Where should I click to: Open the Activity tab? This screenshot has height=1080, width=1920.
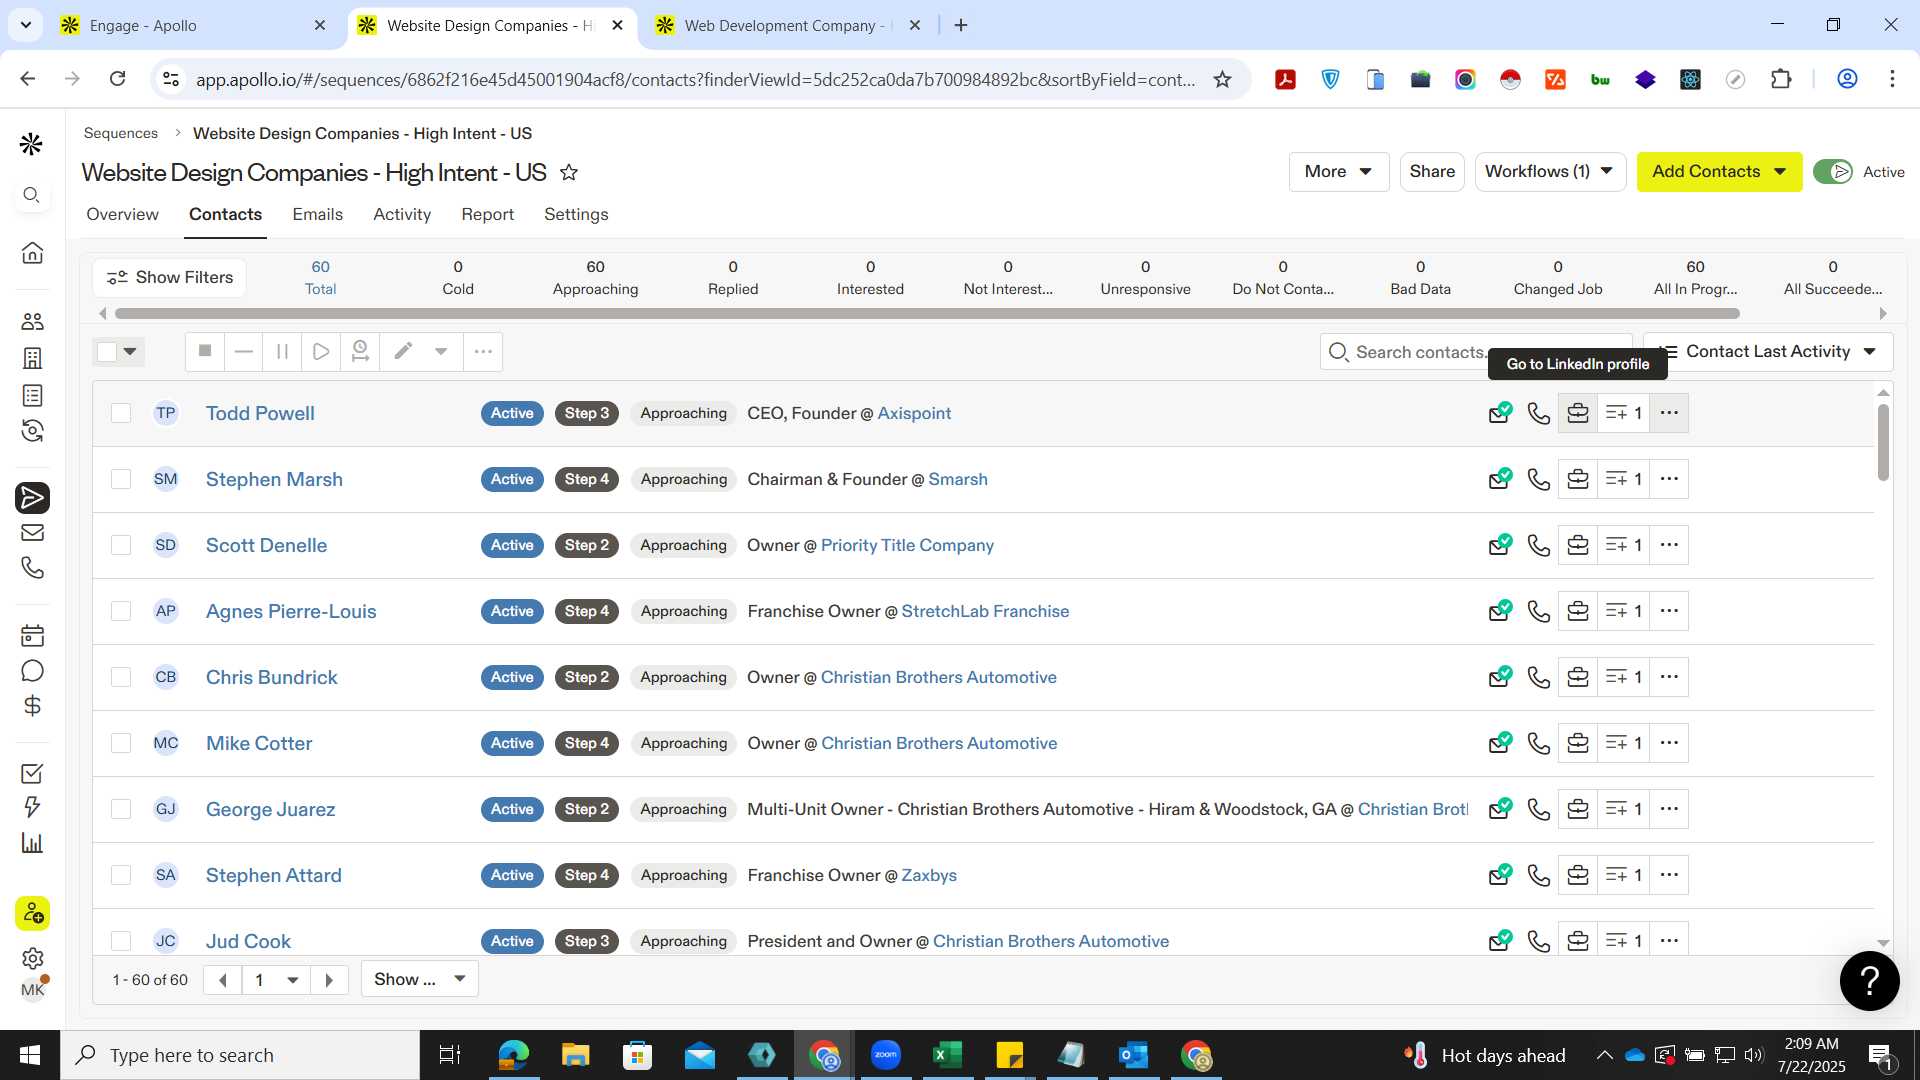point(402,214)
